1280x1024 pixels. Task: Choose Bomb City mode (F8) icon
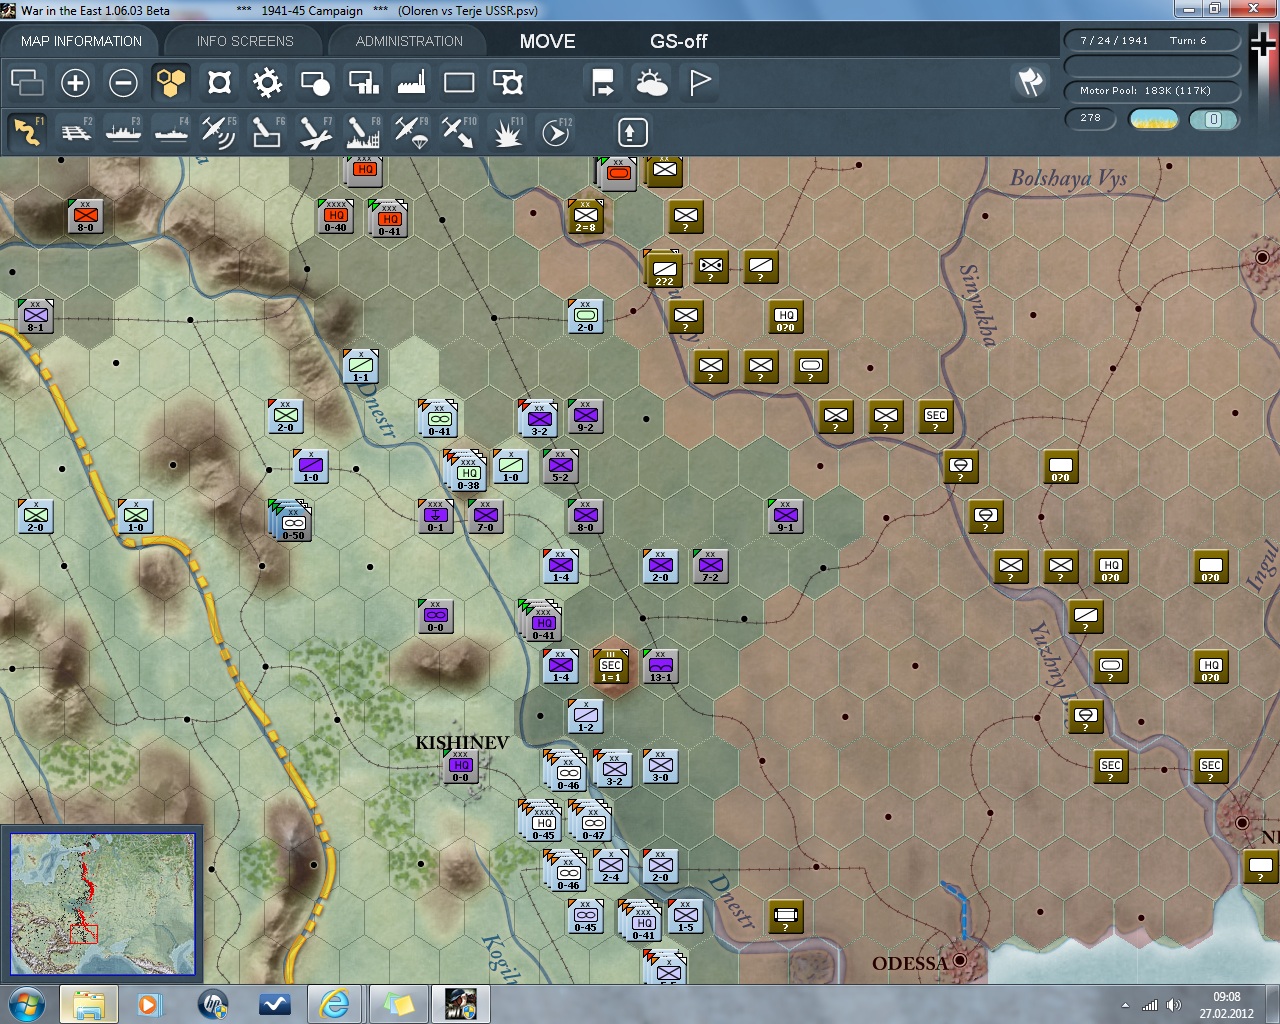pos(363,131)
